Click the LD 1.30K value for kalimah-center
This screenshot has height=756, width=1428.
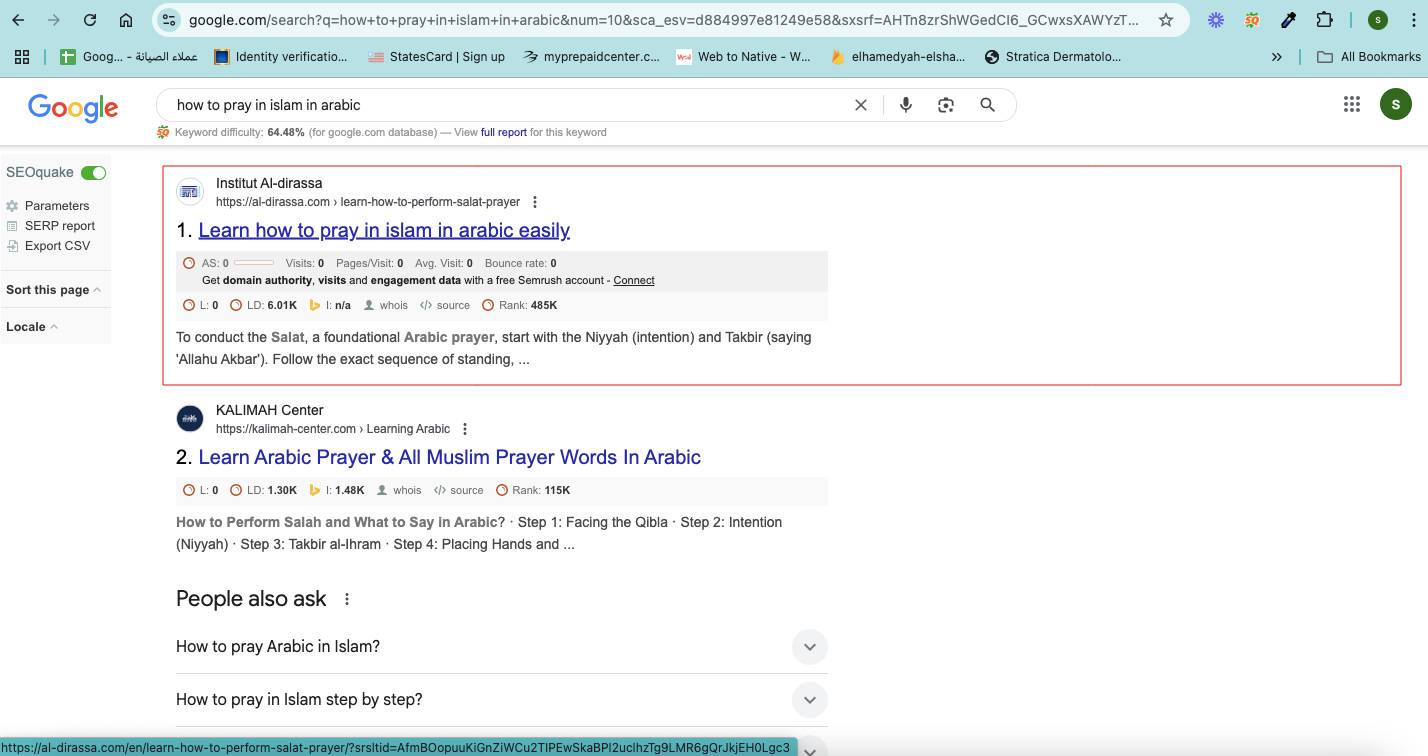tap(282, 490)
